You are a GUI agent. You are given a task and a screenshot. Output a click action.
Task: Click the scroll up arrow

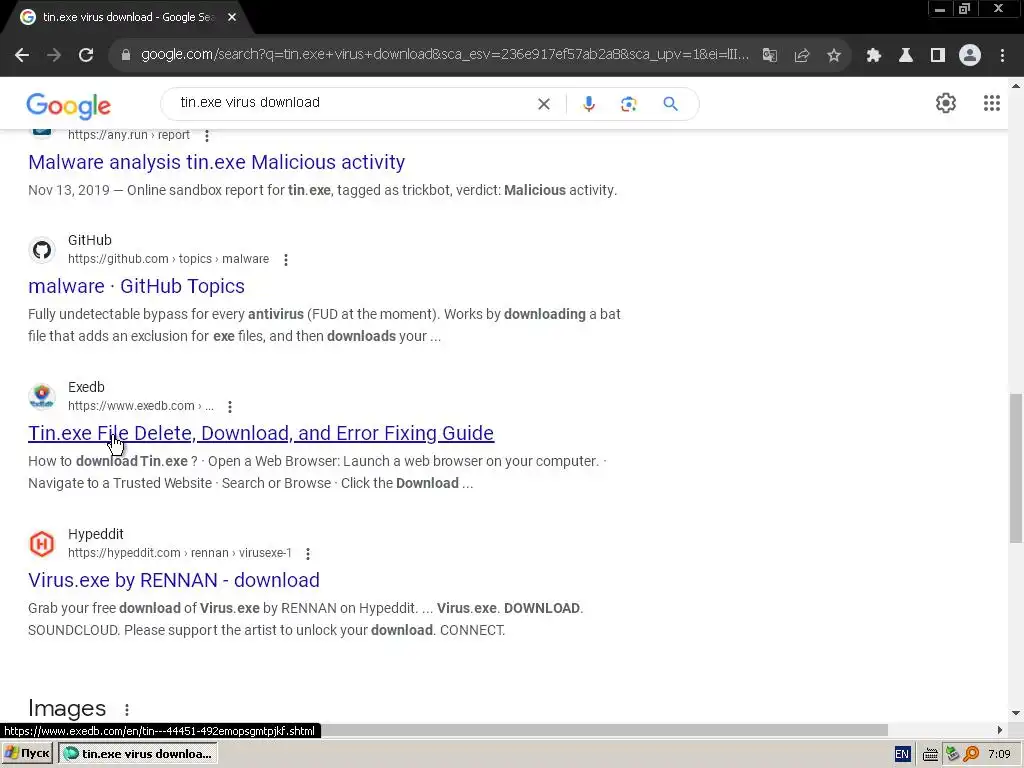[1016, 86]
